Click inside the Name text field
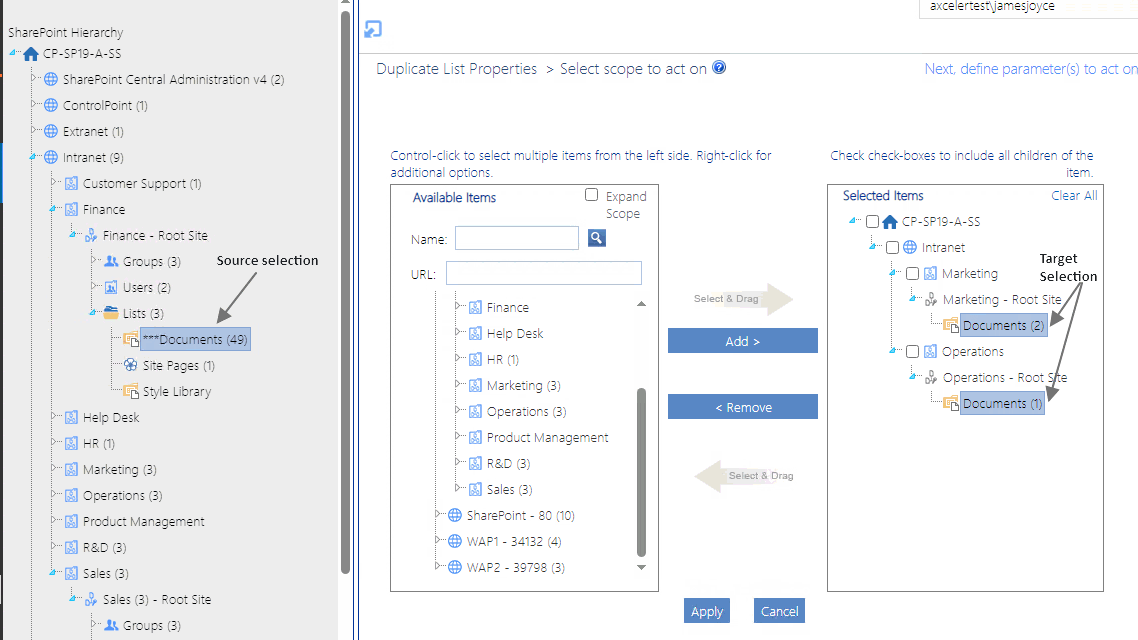This screenshot has height=640, width=1138. pos(517,237)
